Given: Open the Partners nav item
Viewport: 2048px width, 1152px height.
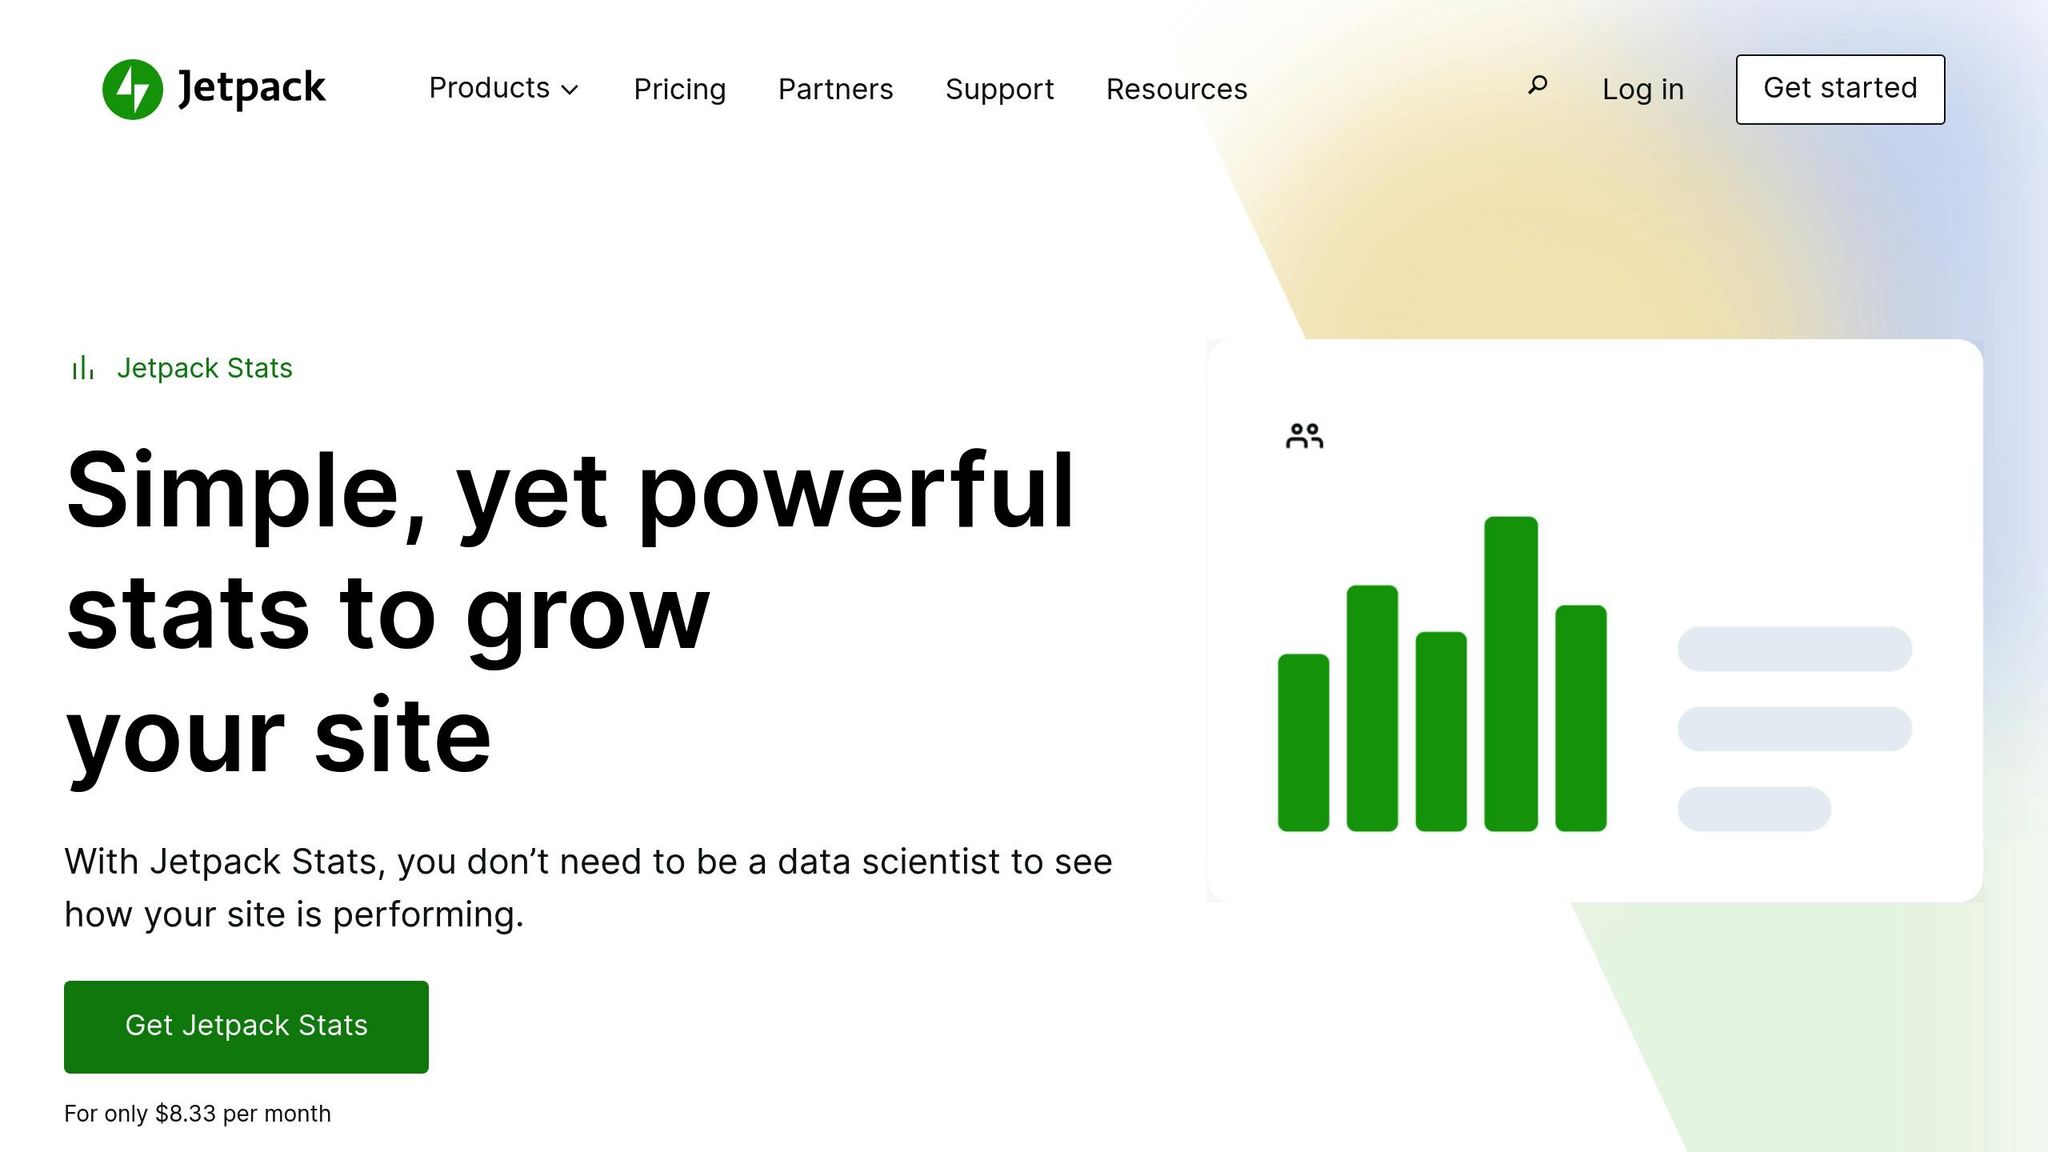Looking at the screenshot, I should point(835,89).
